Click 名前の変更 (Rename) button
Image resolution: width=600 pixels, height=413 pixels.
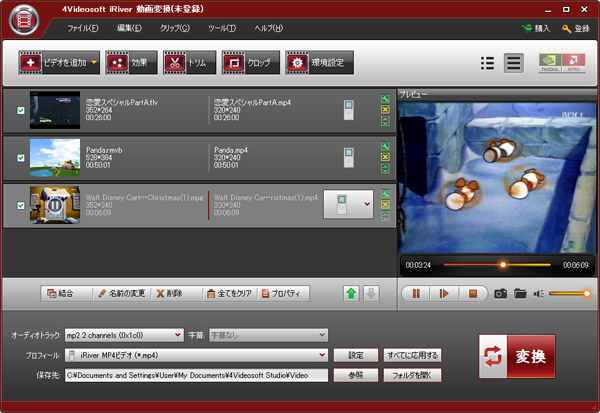tap(122, 294)
